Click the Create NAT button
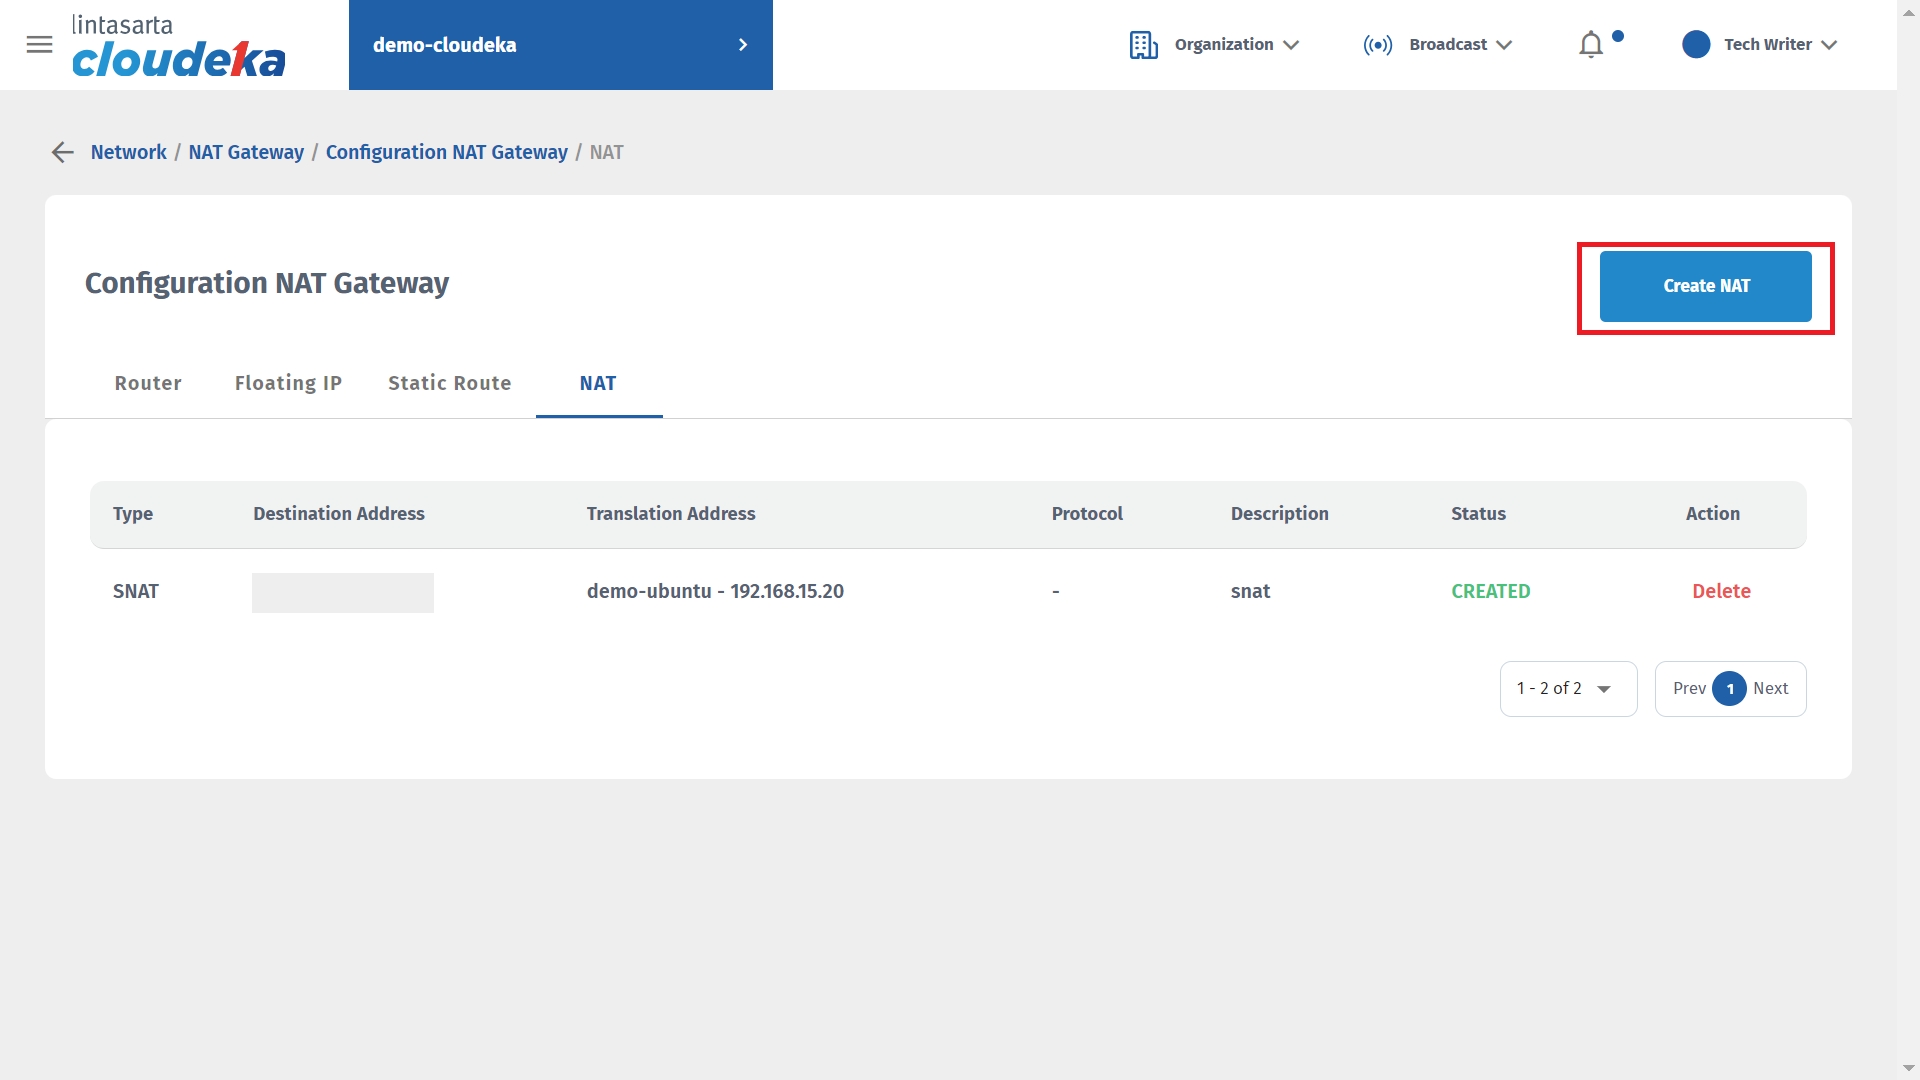This screenshot has height=1080, width=1920. [x=1705, y=287]
